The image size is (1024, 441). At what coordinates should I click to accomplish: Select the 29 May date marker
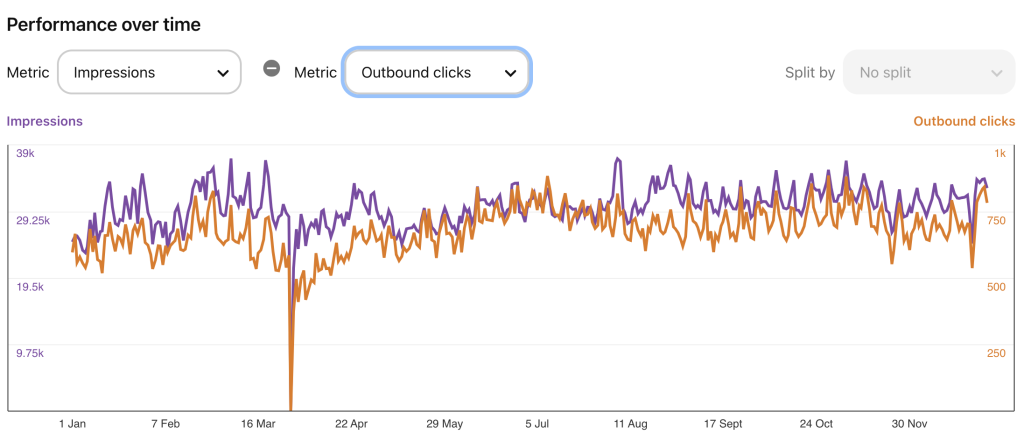pyautogui.click(x=443, y=424)
